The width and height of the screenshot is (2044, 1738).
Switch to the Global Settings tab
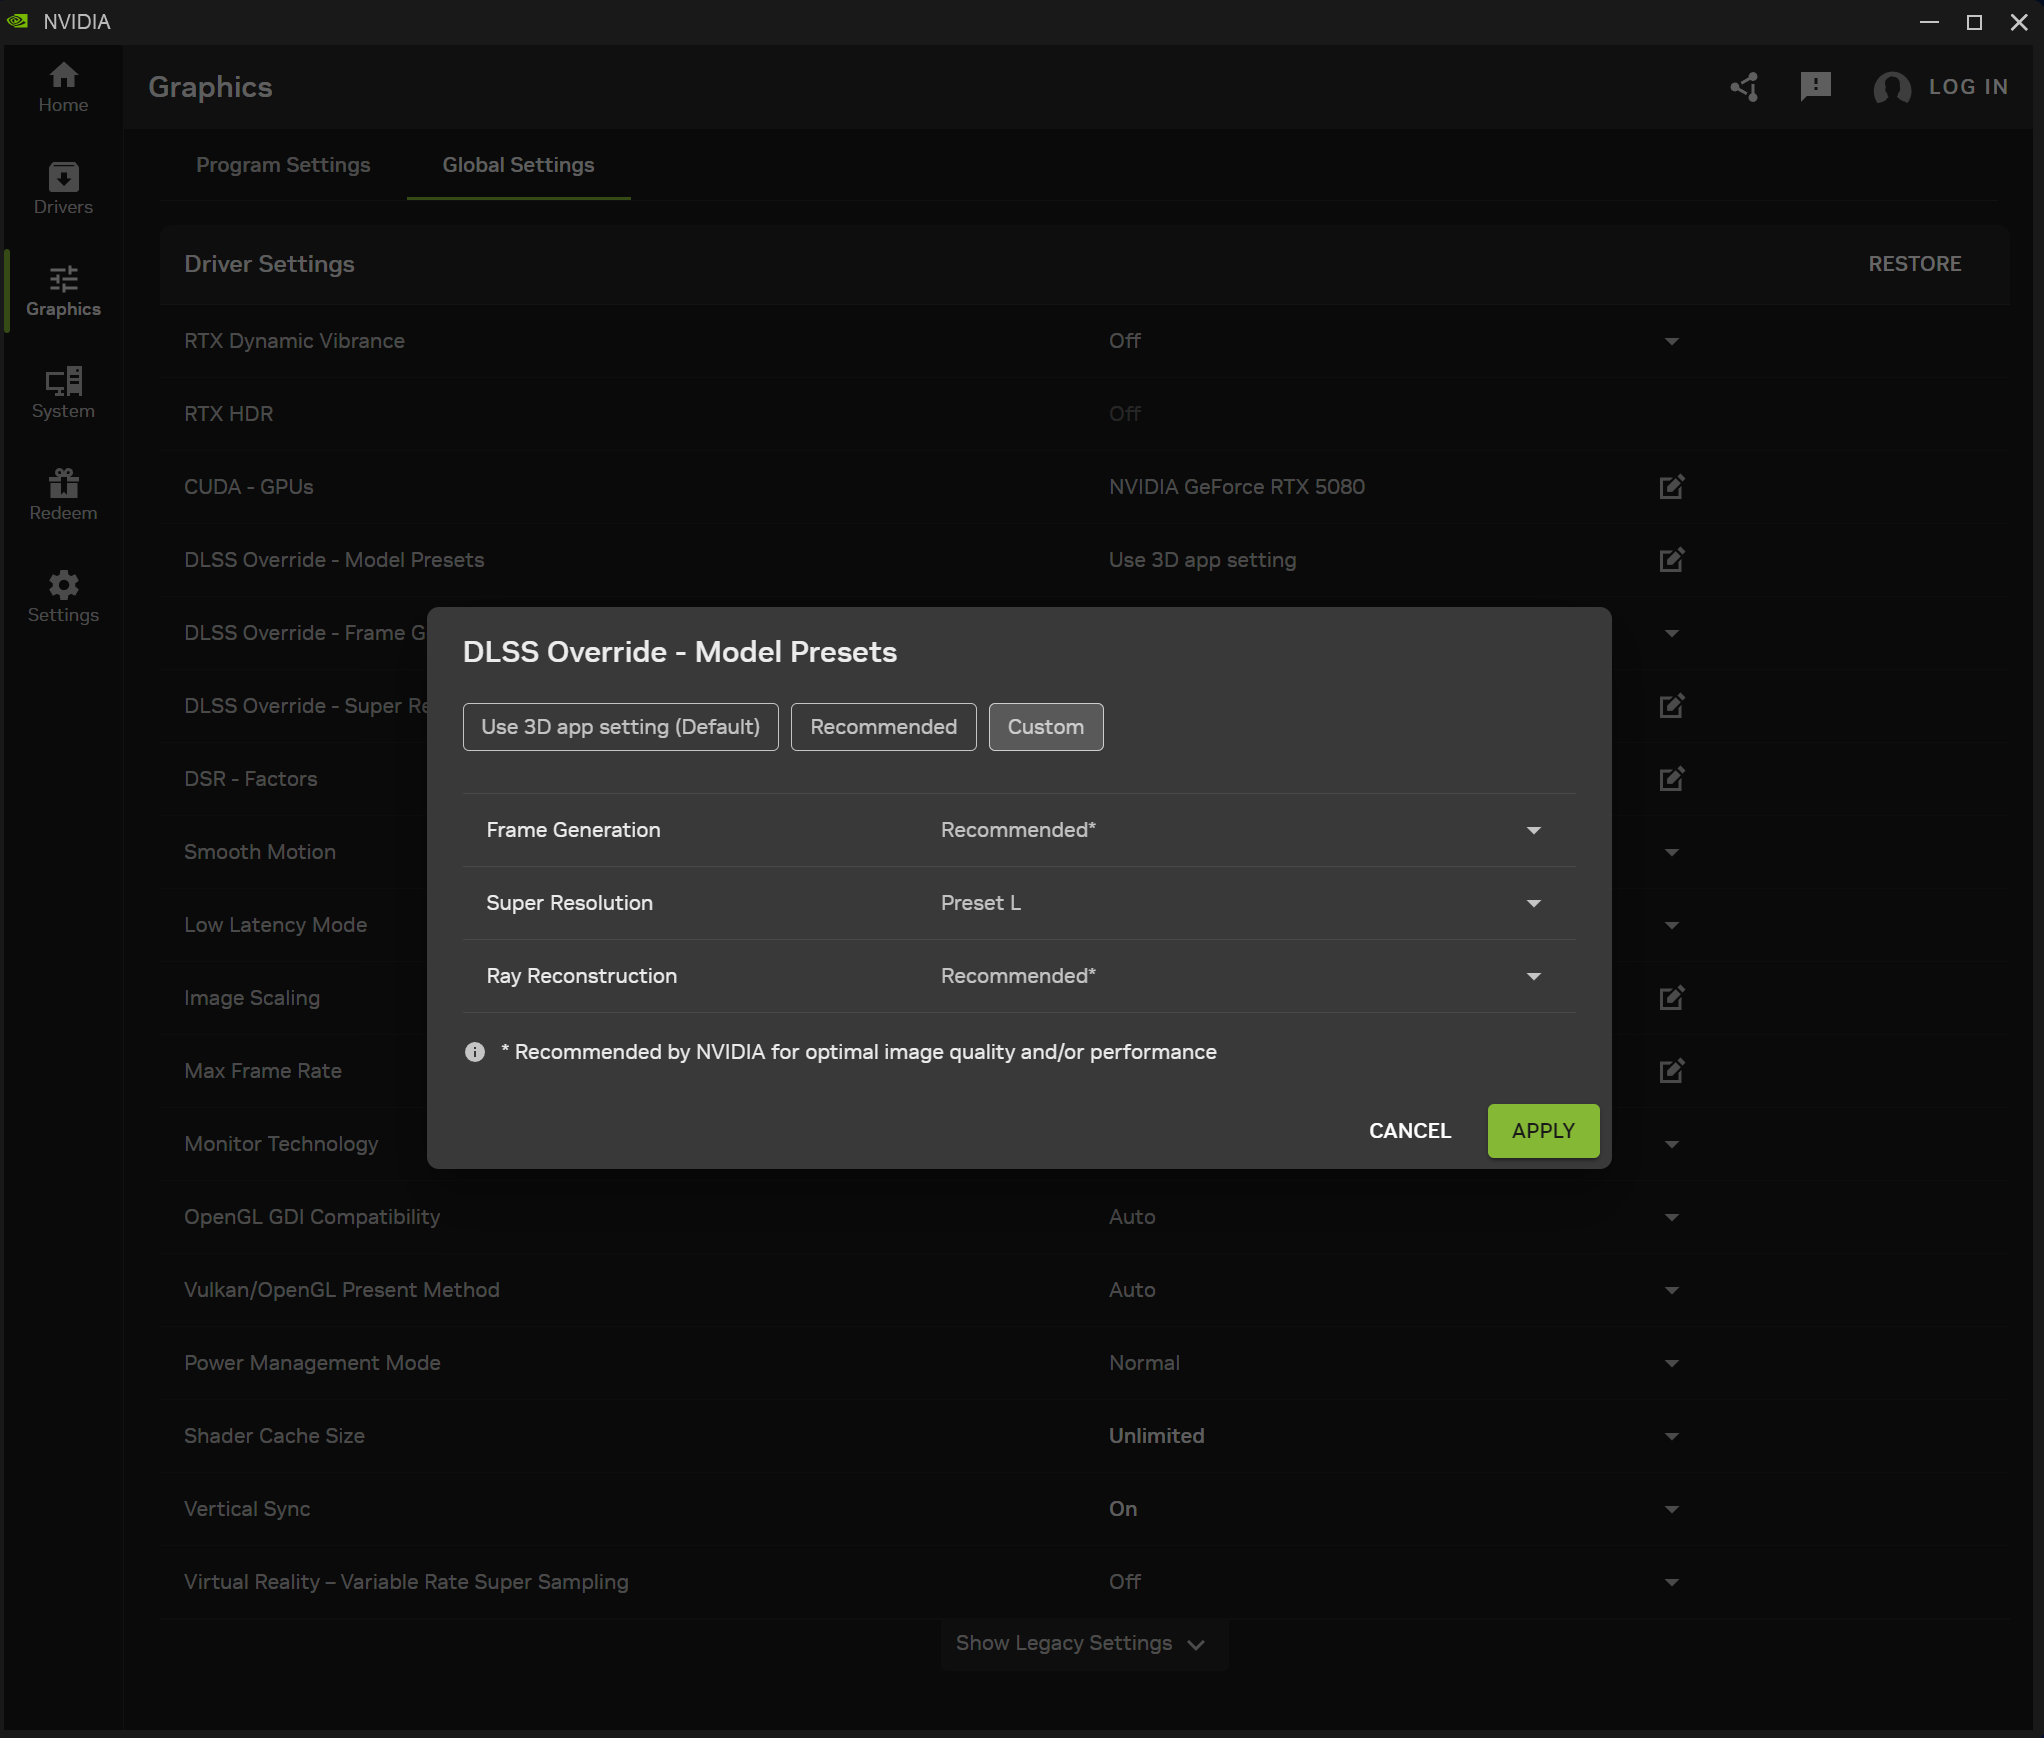coord(518,165)
